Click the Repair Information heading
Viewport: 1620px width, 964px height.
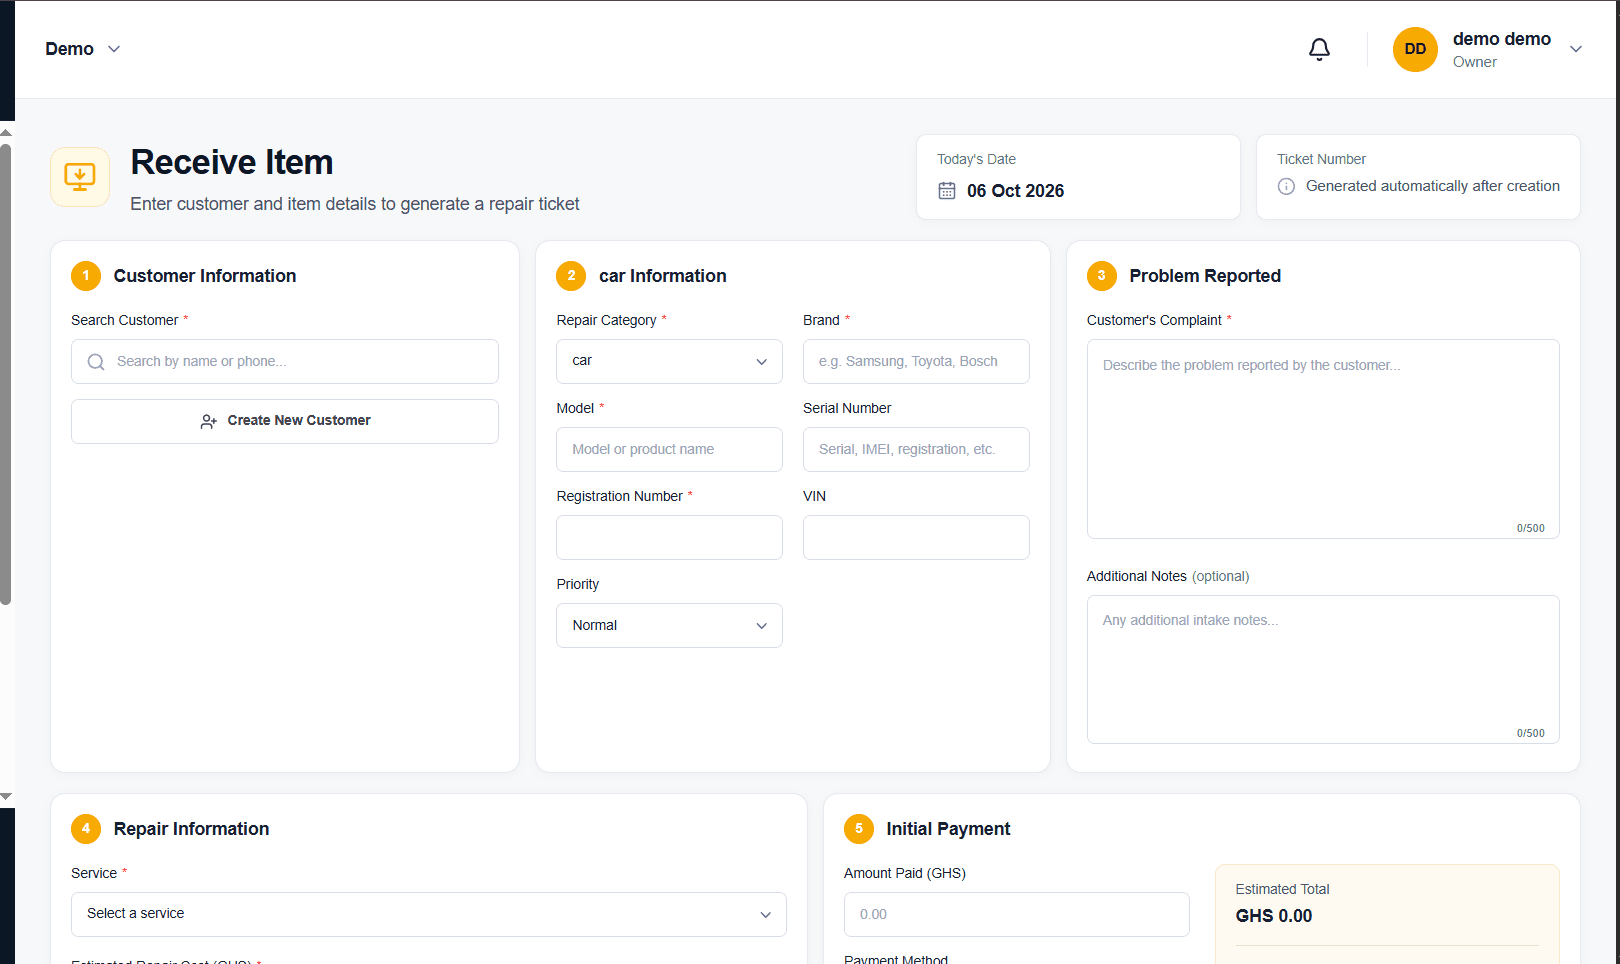(191, 829)
